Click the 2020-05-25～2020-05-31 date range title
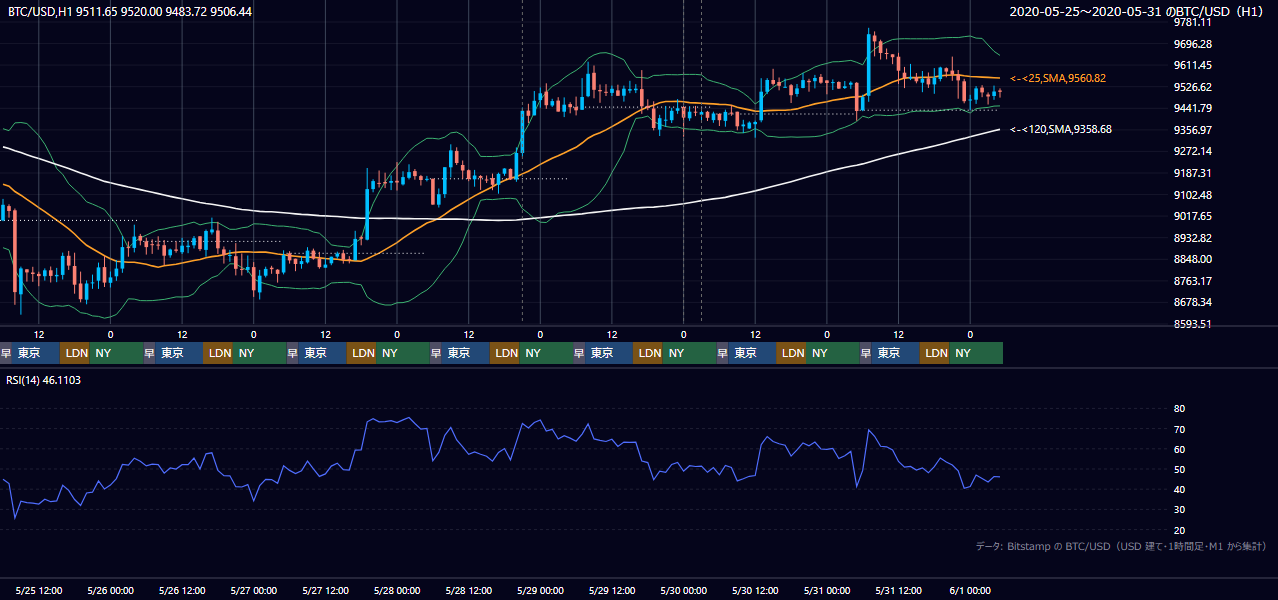This screenshot has width=1278, height=600. pos(1137,12)
